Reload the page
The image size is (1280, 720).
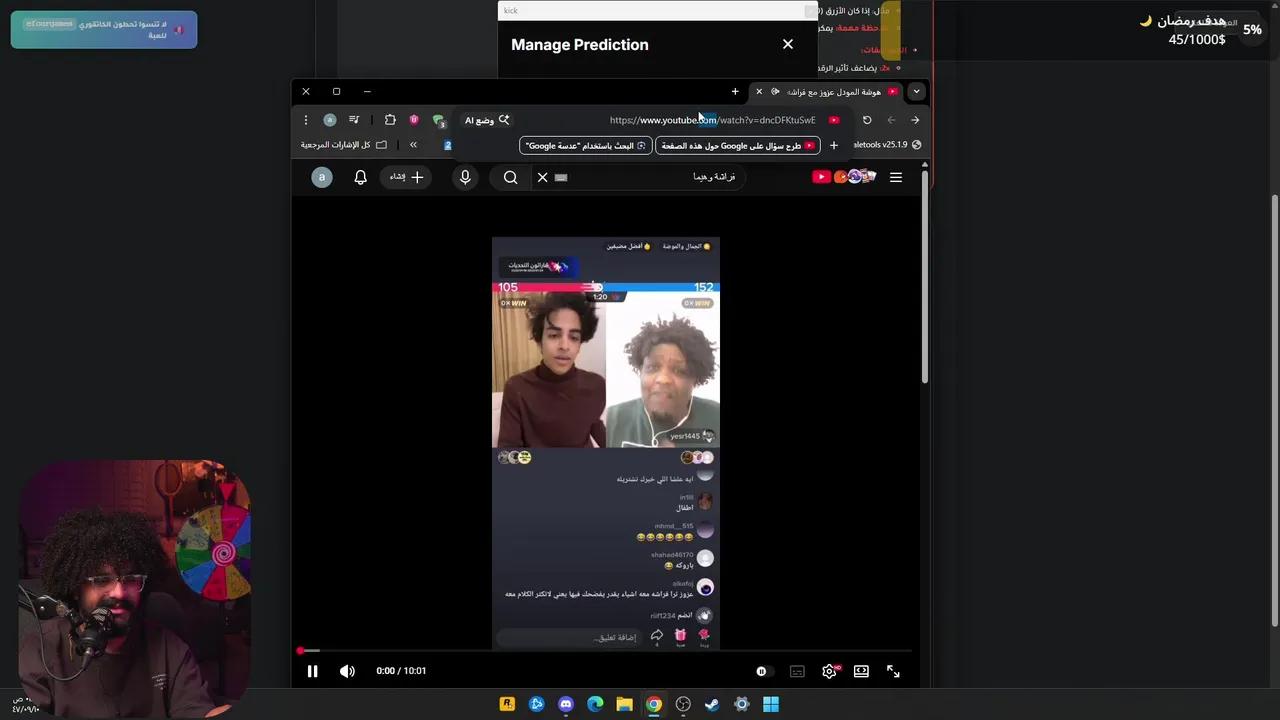coord(867,120)
